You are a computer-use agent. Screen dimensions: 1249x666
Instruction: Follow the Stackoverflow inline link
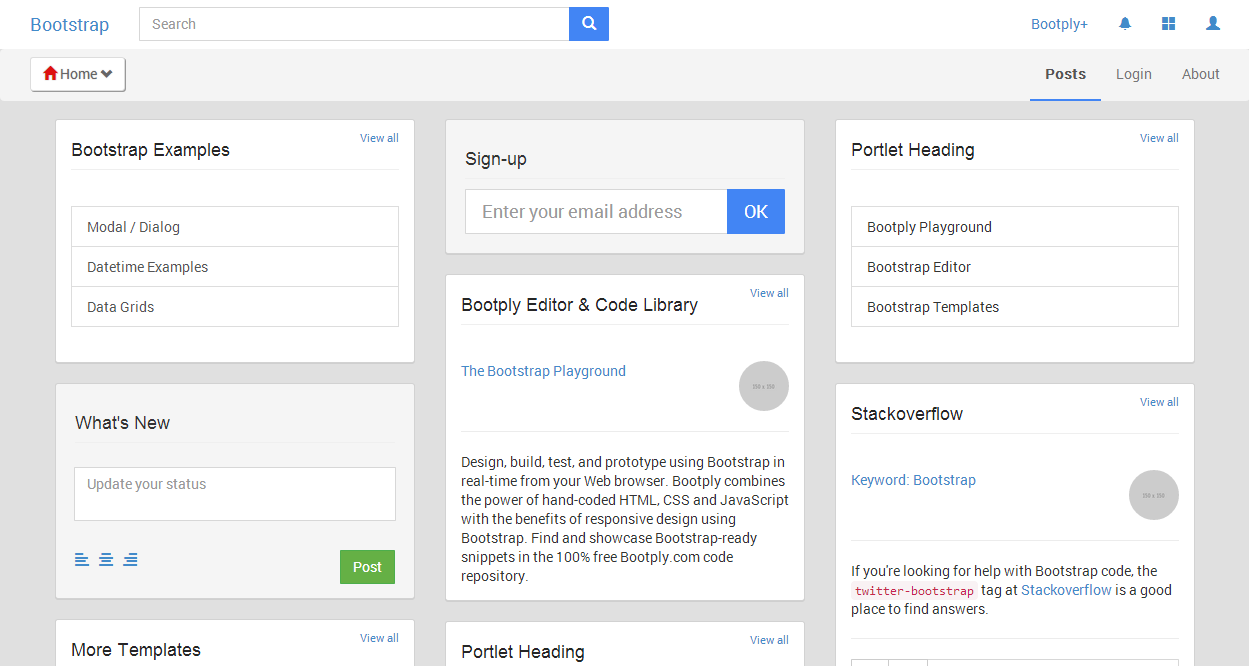coord(1066,590)
